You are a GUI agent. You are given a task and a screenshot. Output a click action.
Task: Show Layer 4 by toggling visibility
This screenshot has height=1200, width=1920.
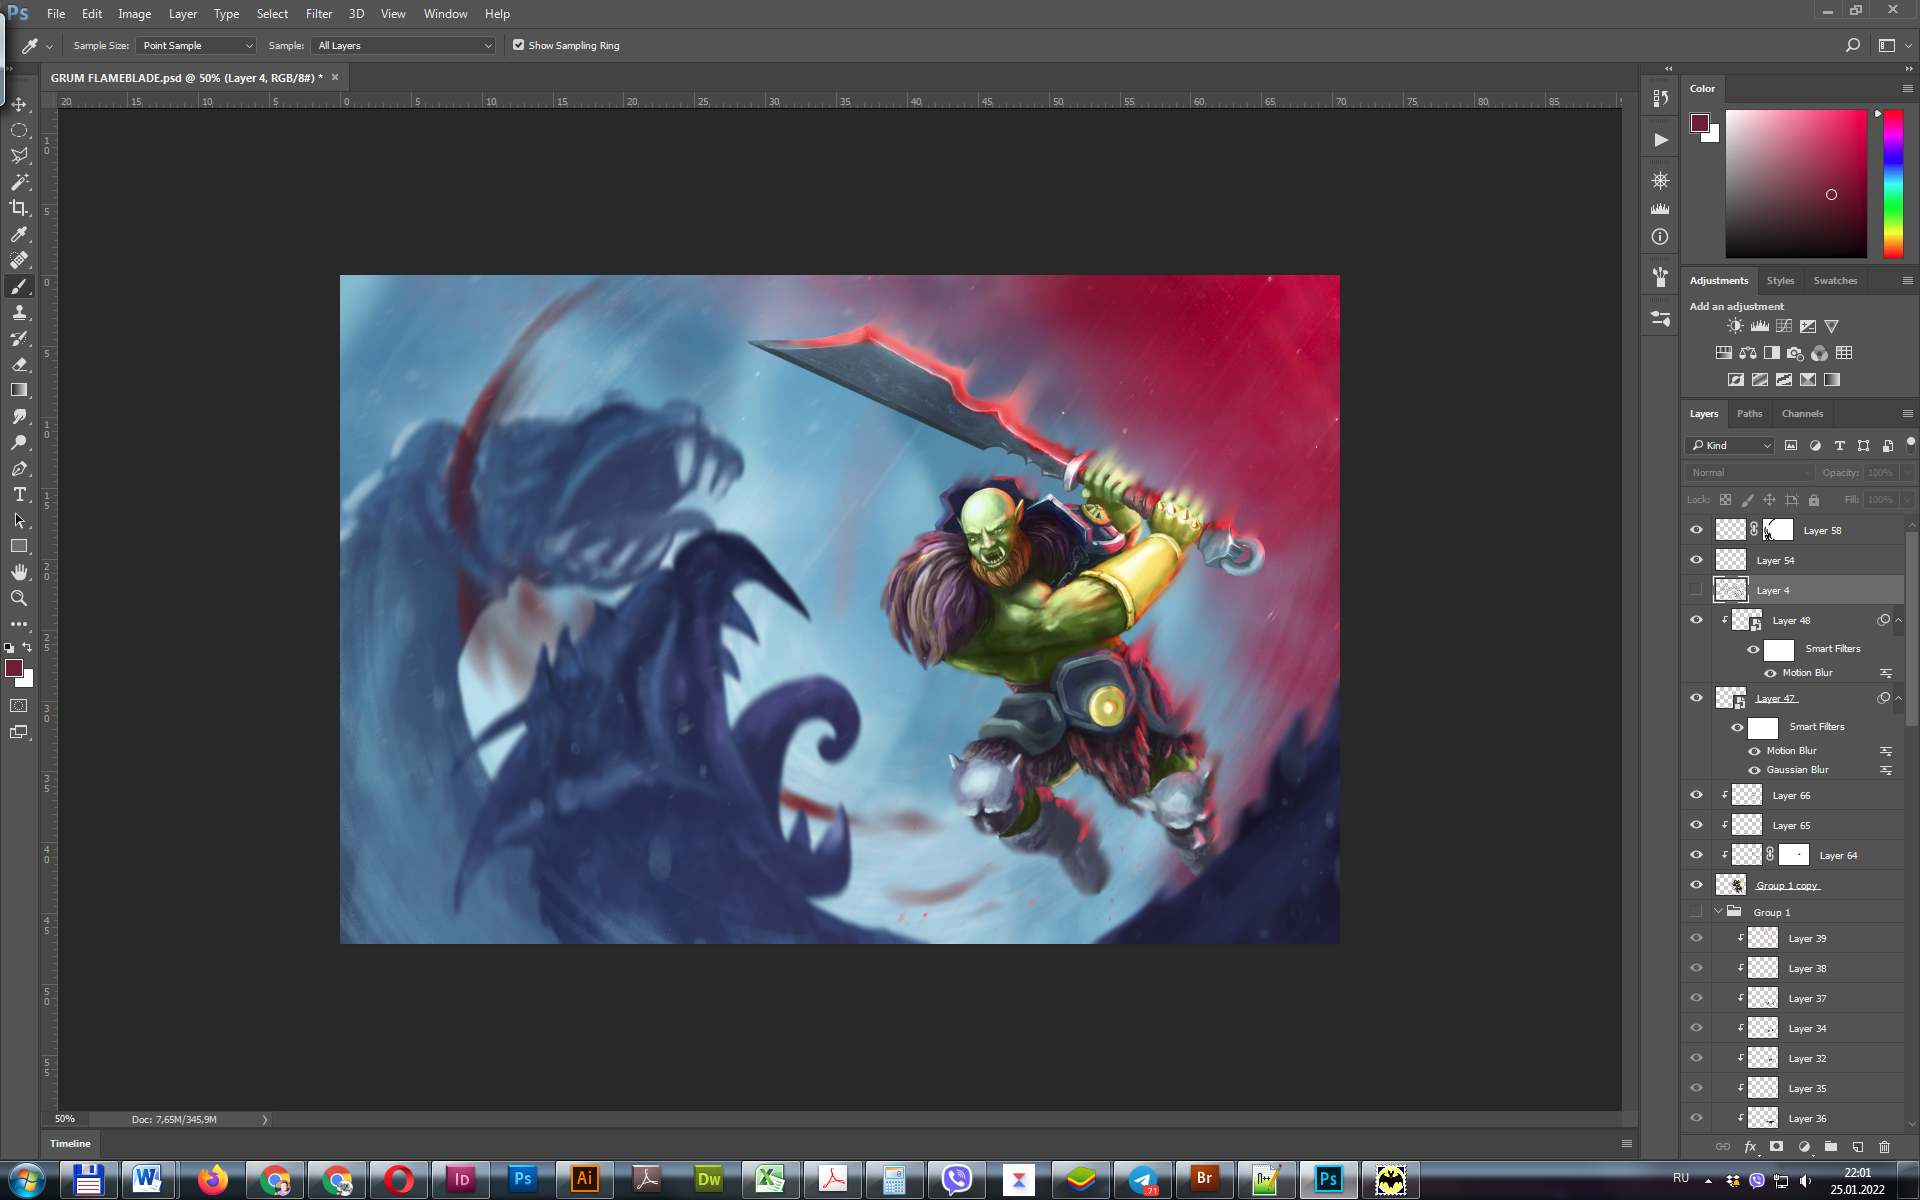click(x=1696, y=590)
